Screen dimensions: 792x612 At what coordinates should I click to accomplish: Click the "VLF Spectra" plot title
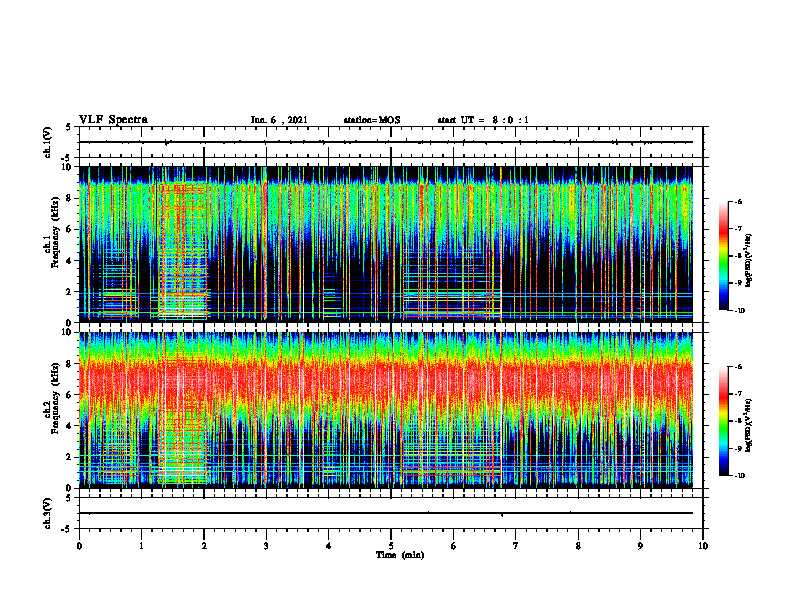[113, 120]
